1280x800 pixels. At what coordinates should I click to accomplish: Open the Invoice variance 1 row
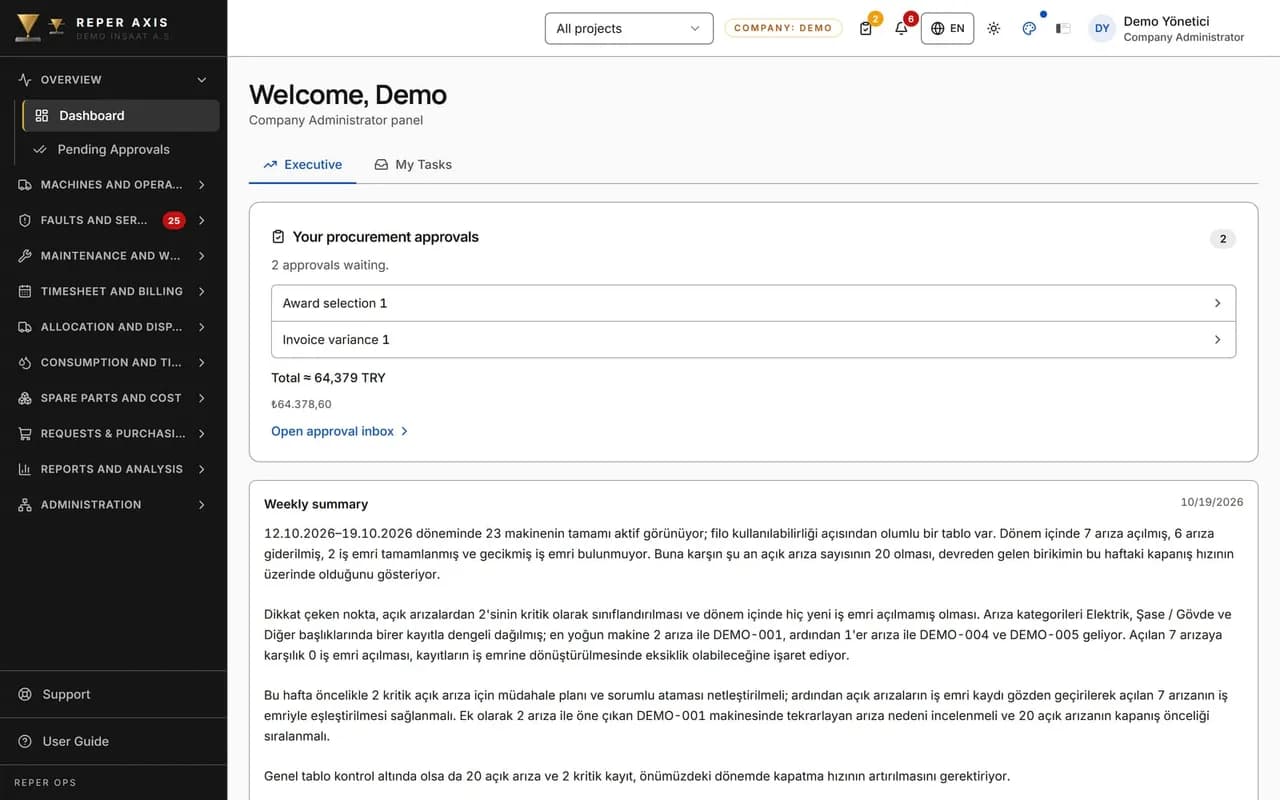pyautogui.click(x=753, y=339)
